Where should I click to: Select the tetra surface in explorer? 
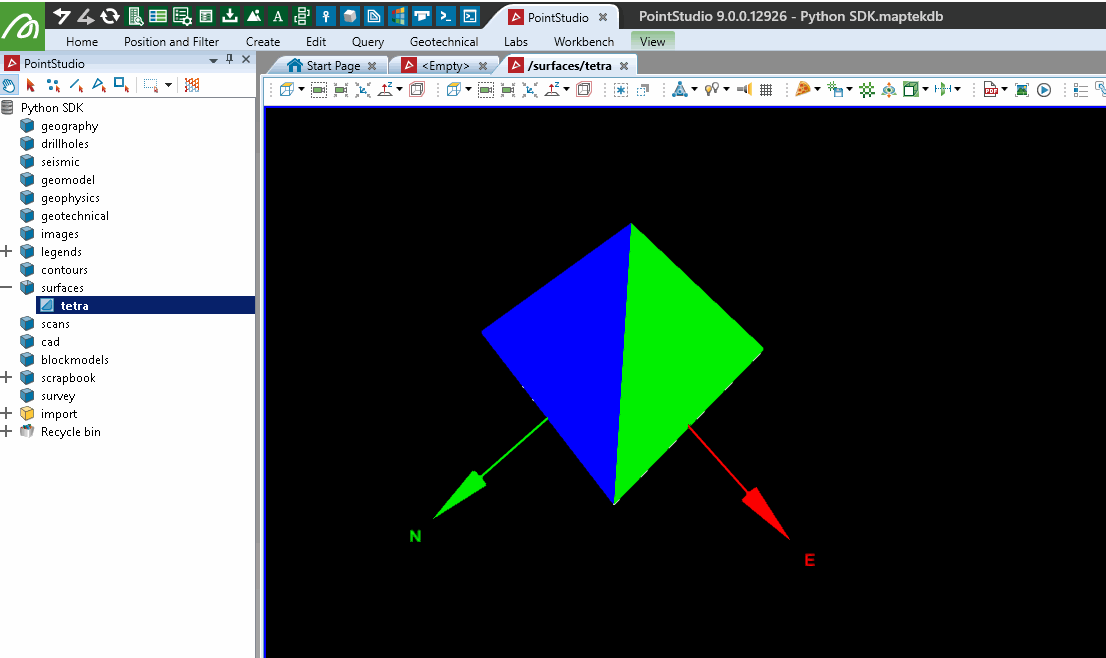[74, 306]
